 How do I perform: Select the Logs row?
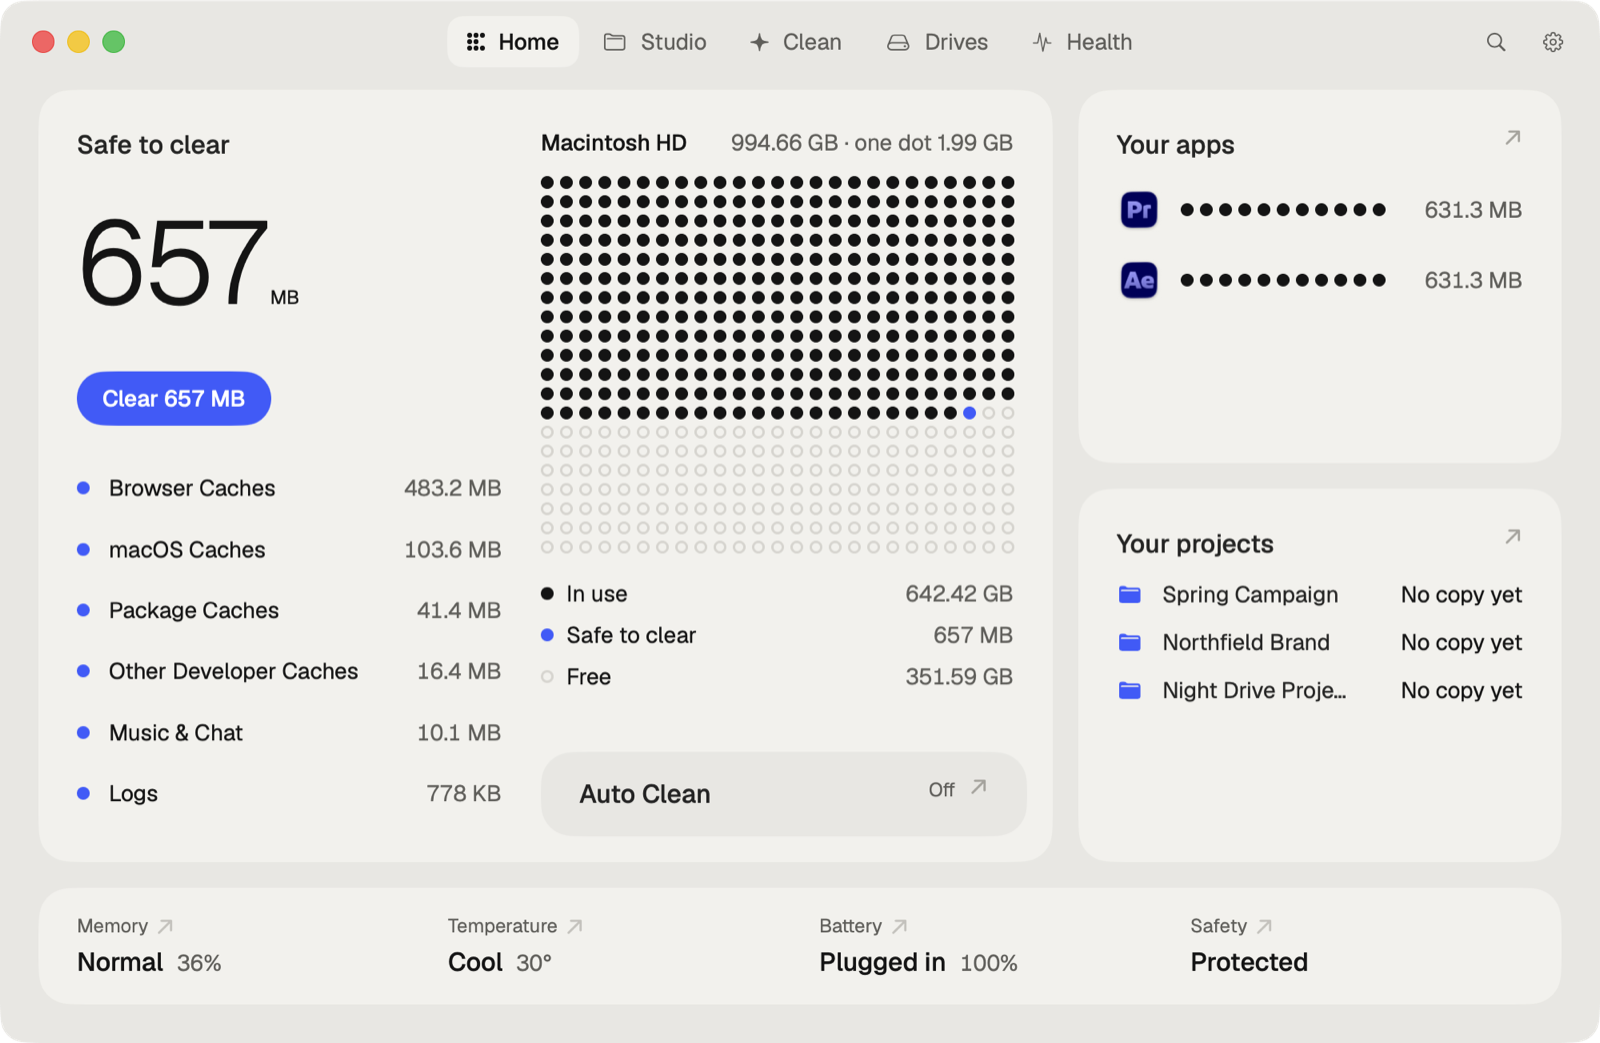(289, 793)
